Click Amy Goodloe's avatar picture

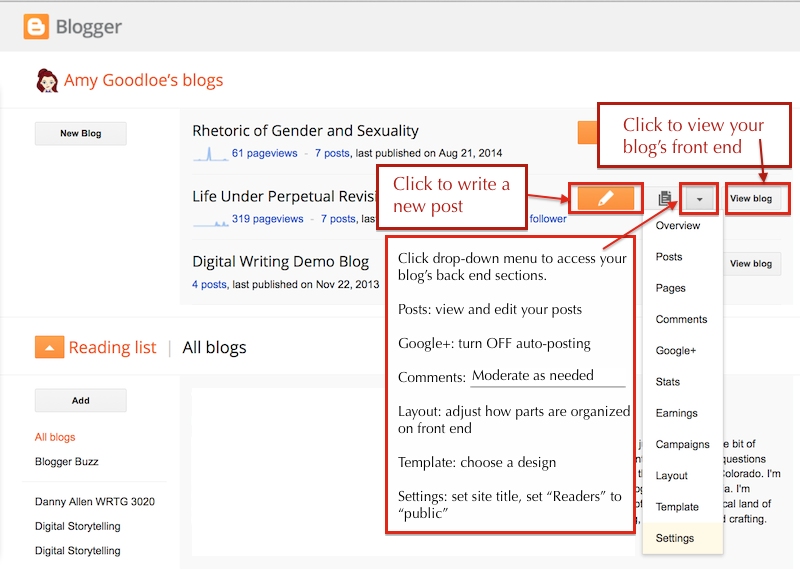[x=47, y=81]
